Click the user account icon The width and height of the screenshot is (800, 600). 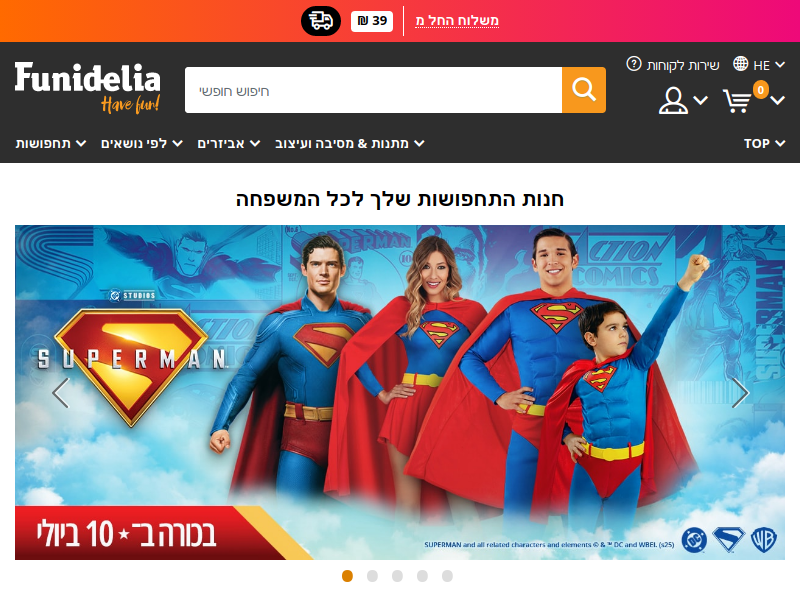click(x=673, y=101)
